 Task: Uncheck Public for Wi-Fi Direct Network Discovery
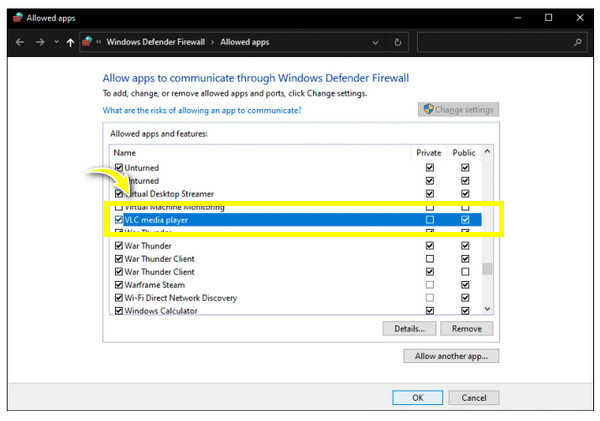[x=465, y=298]
